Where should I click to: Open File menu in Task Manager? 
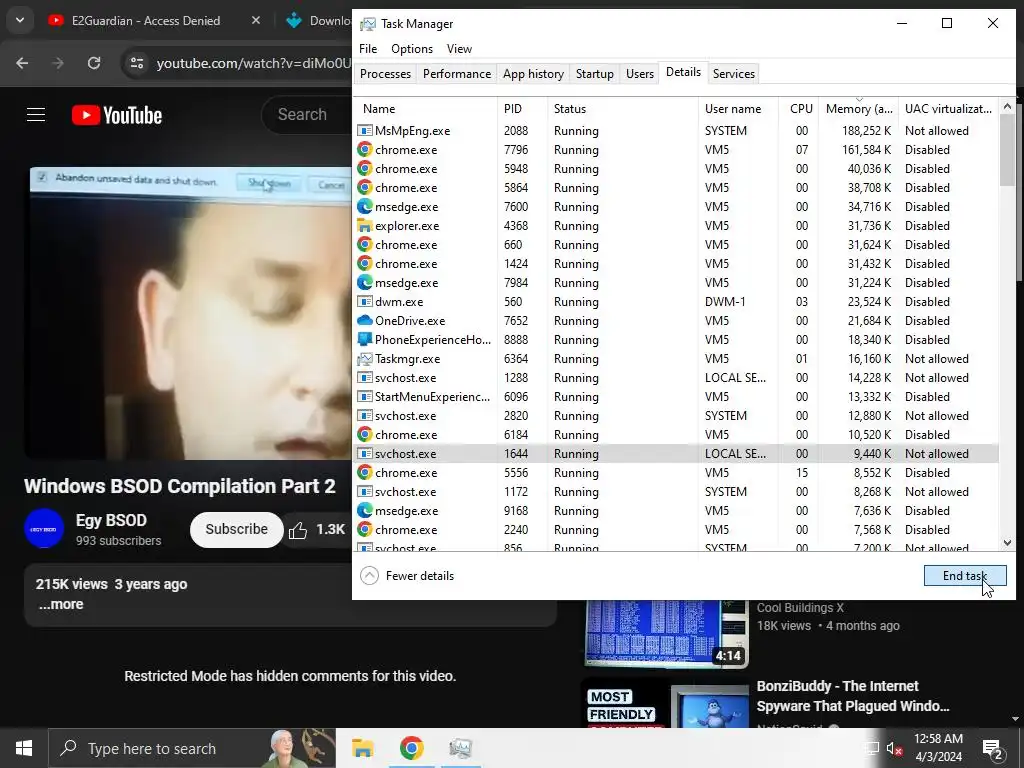click(368, 49)
